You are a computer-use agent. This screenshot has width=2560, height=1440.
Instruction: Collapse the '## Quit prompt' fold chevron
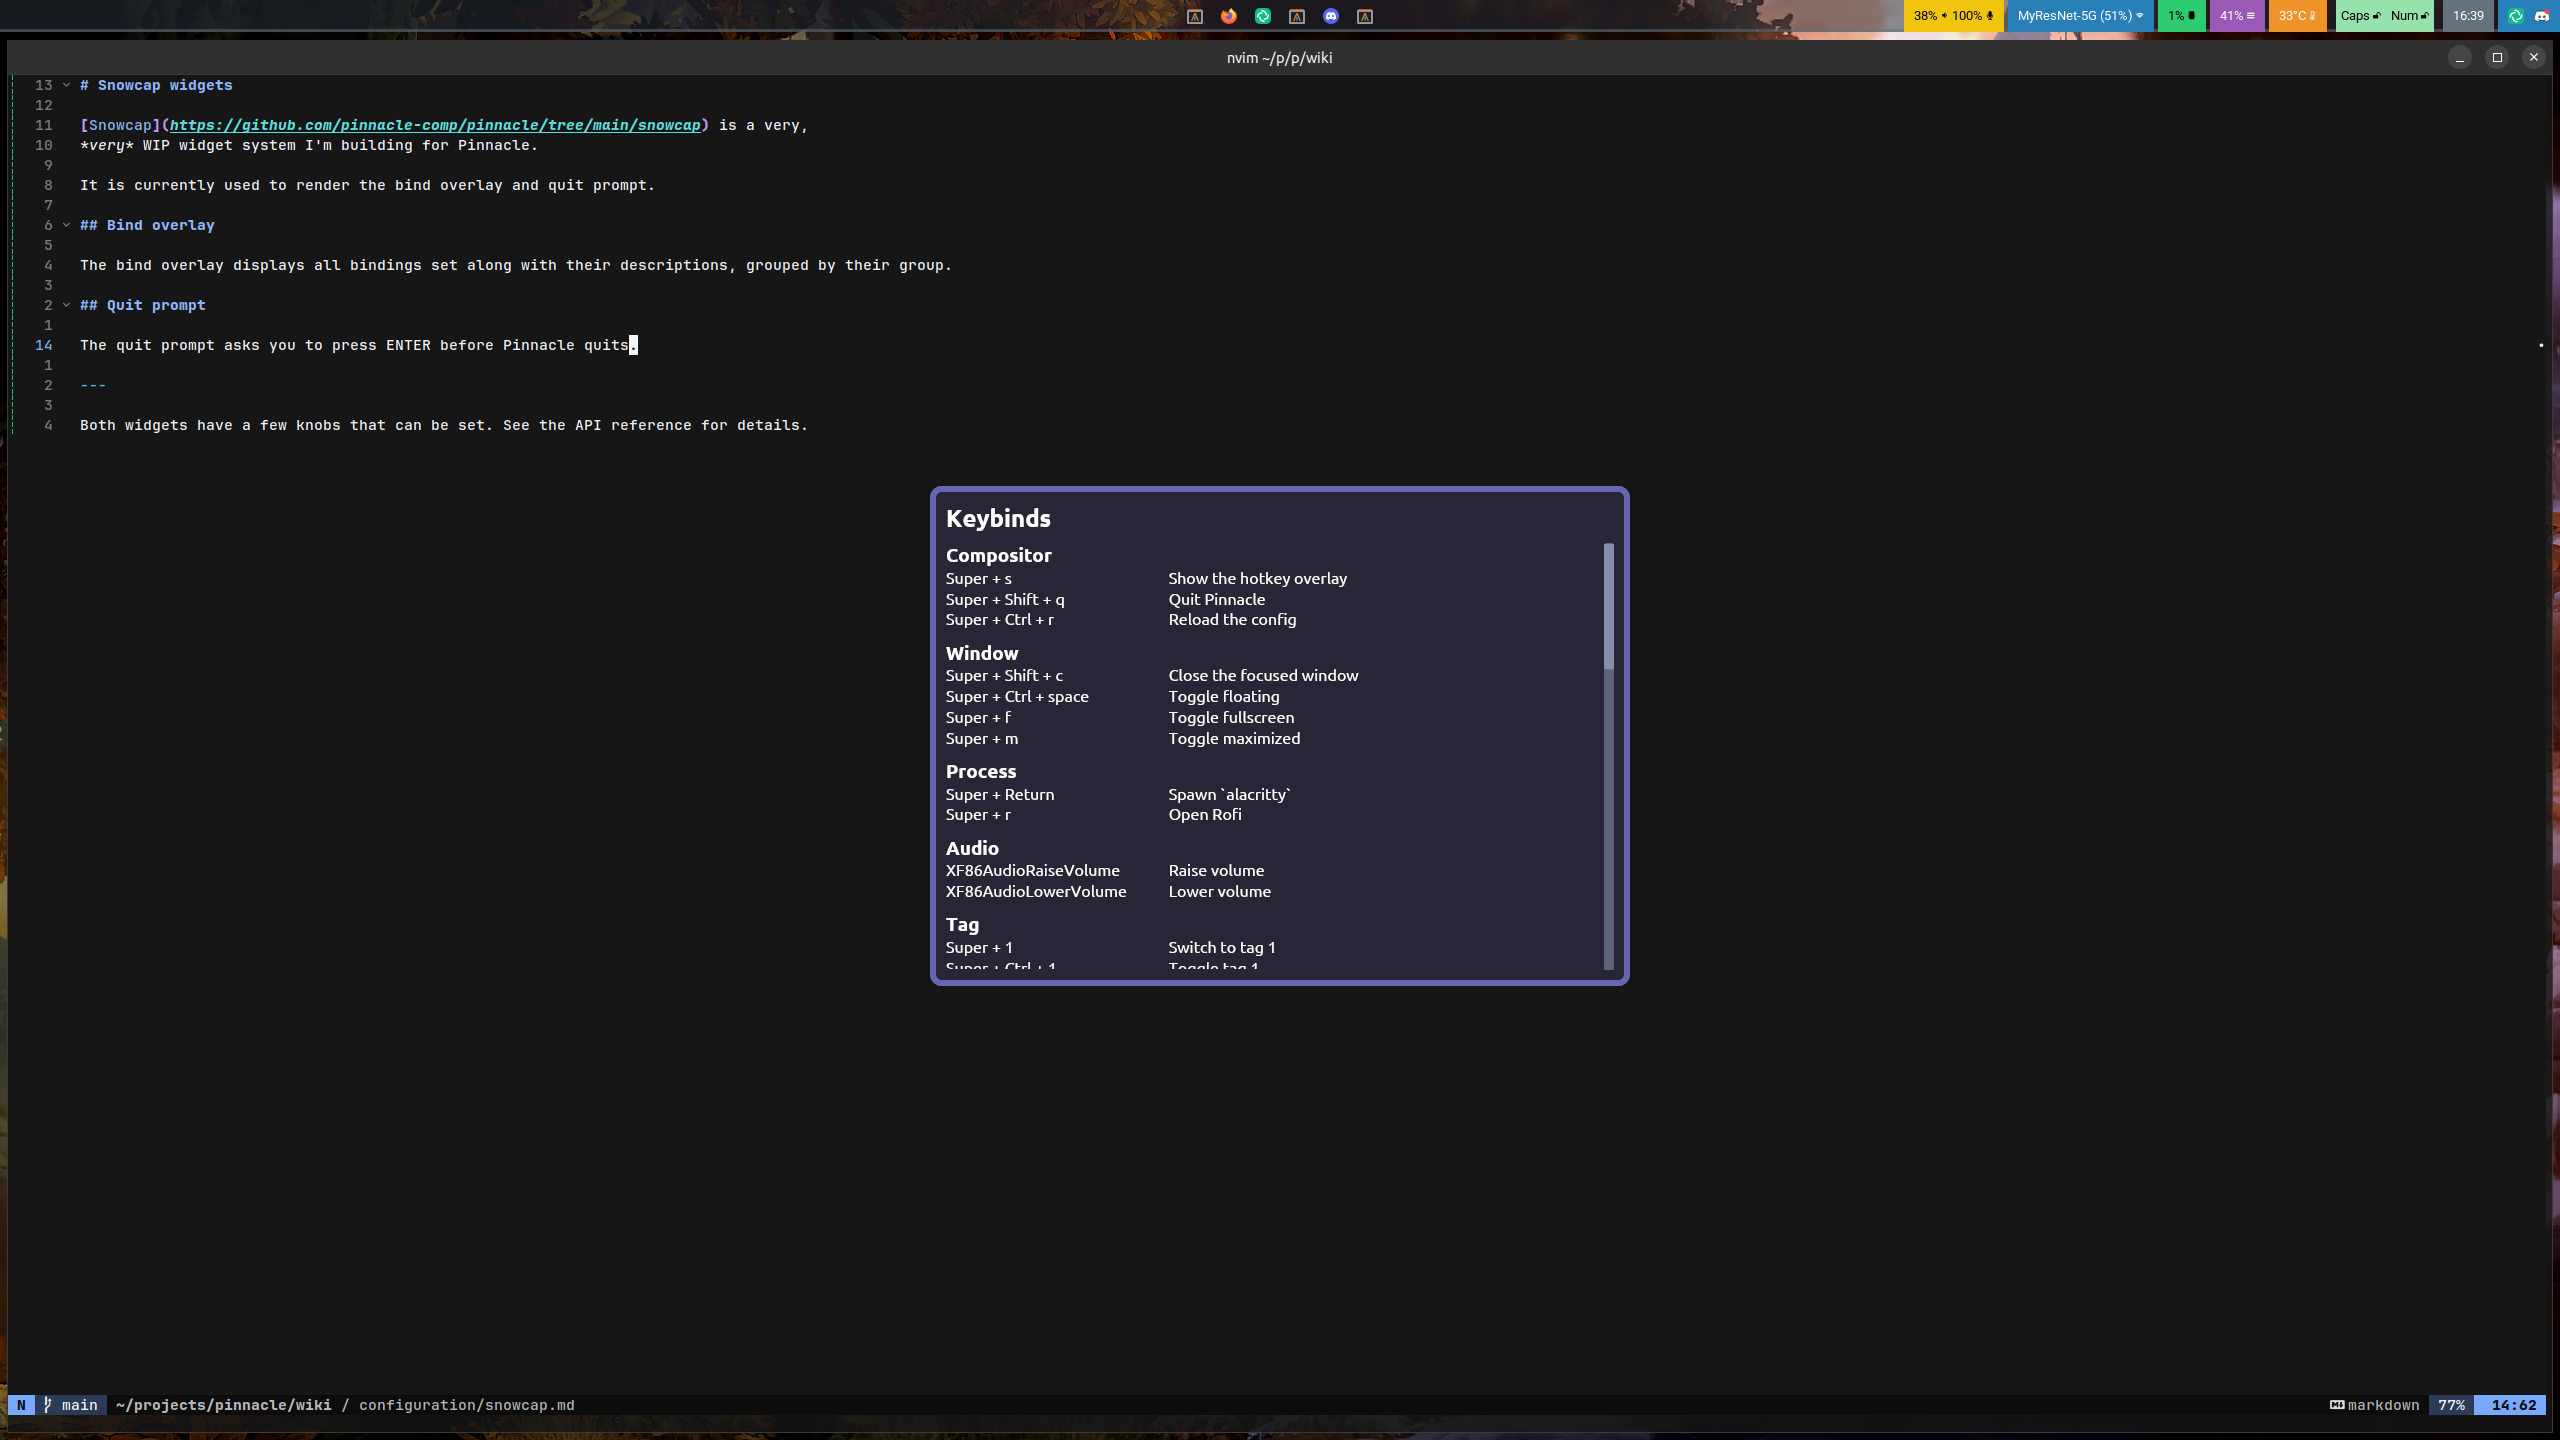click(66, 305)
